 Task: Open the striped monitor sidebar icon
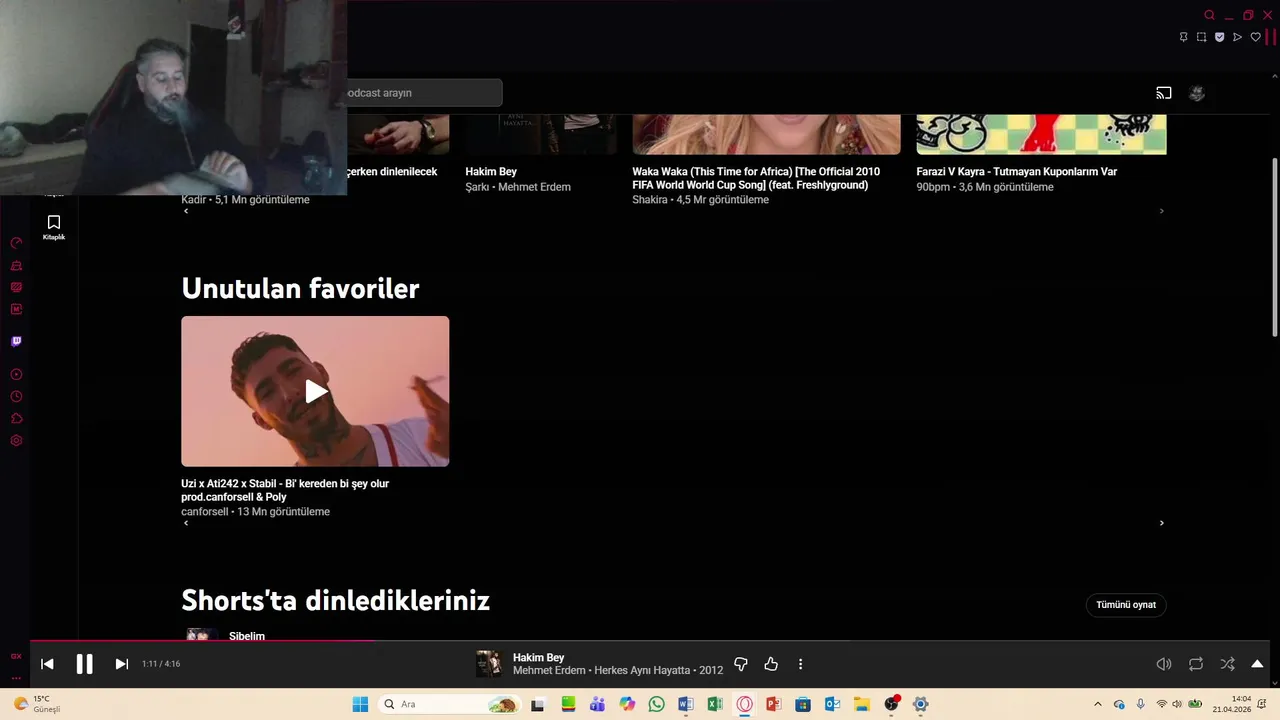16,287
